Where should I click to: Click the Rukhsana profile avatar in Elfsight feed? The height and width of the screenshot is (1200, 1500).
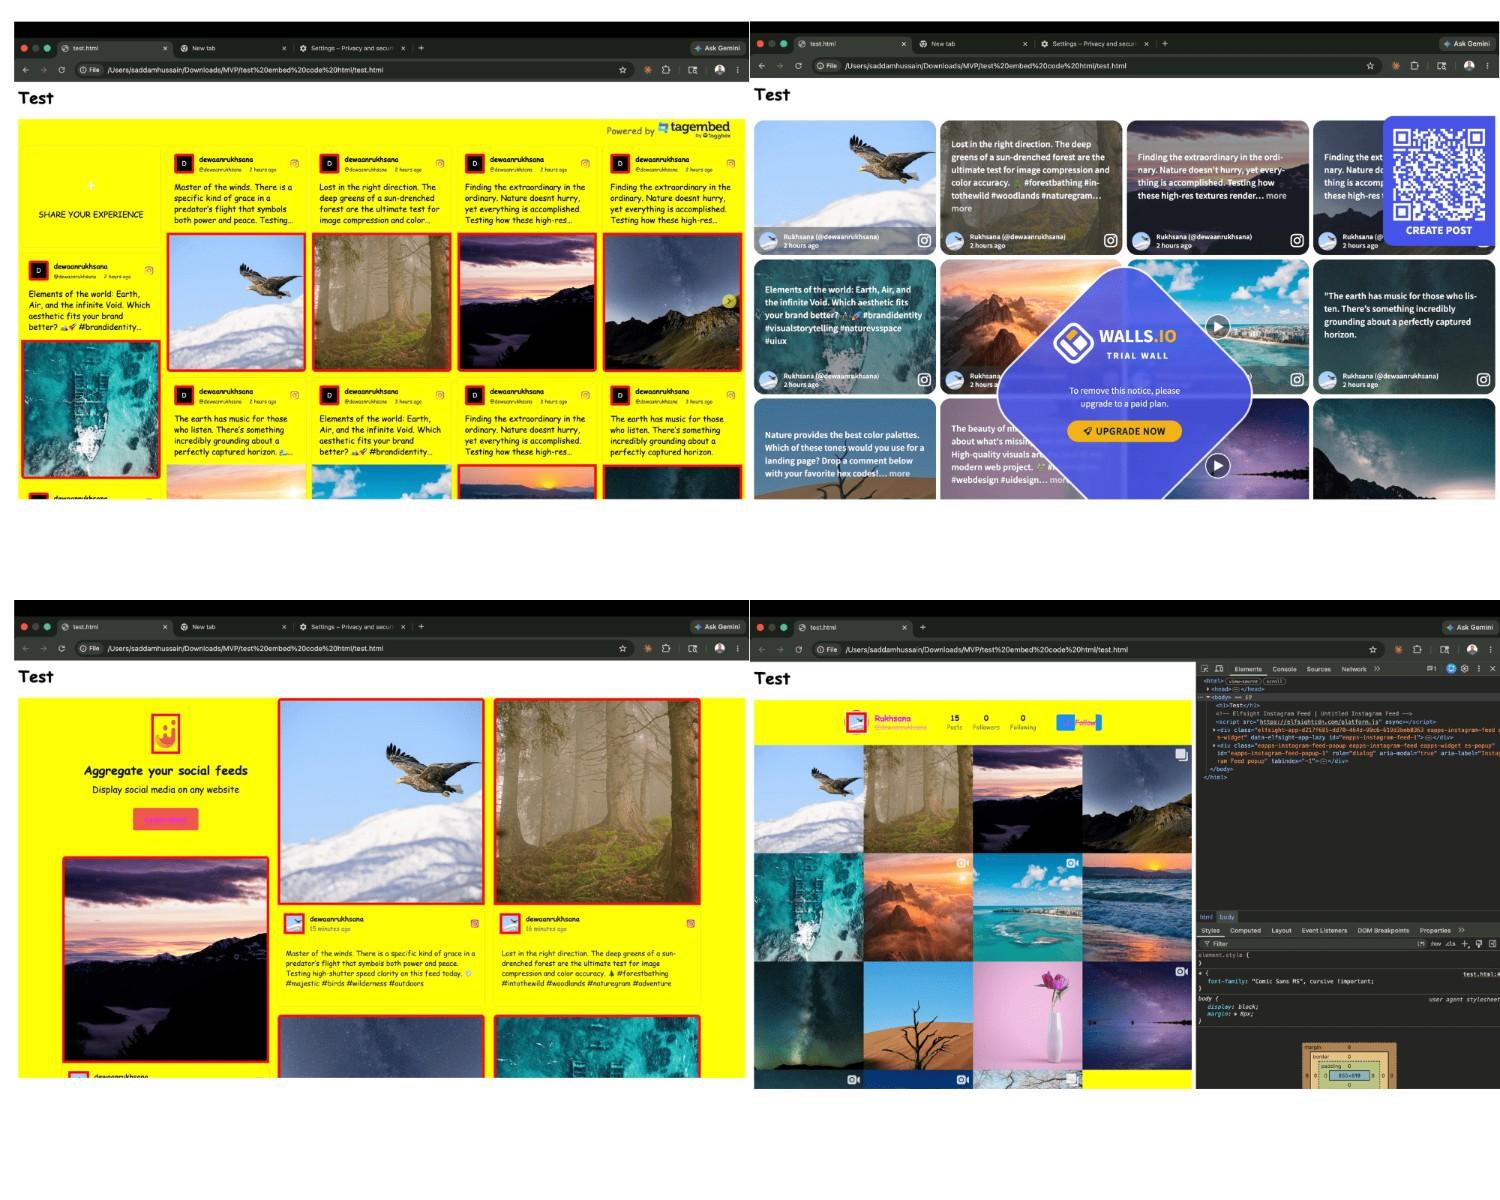coord(856,722)
